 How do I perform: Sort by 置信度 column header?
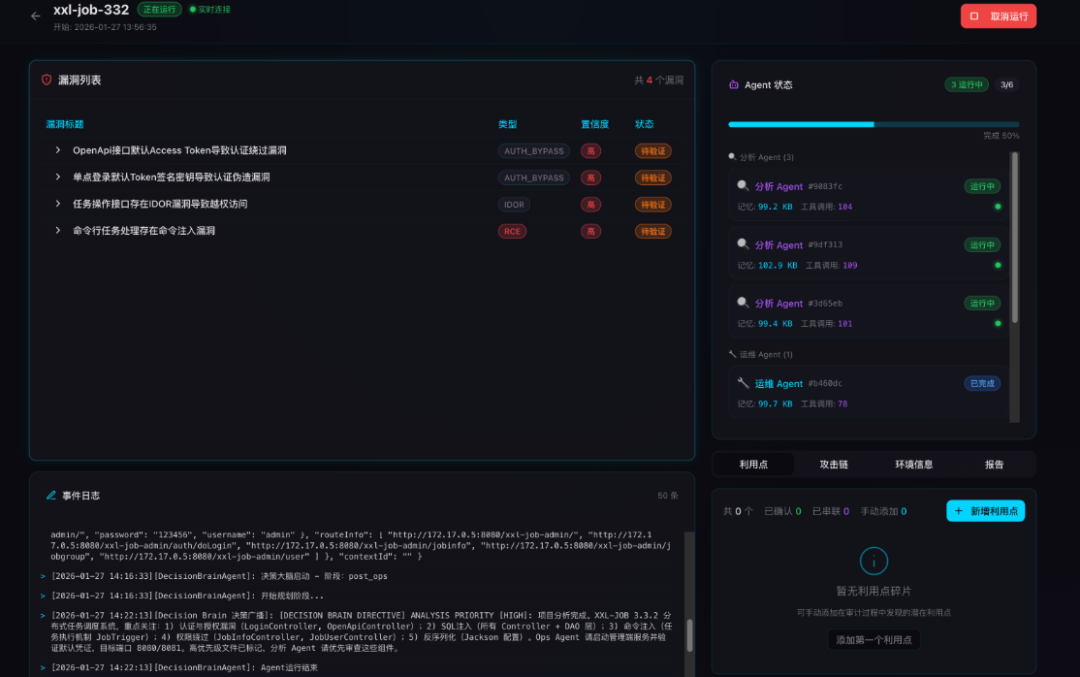(x=594, y=124)
